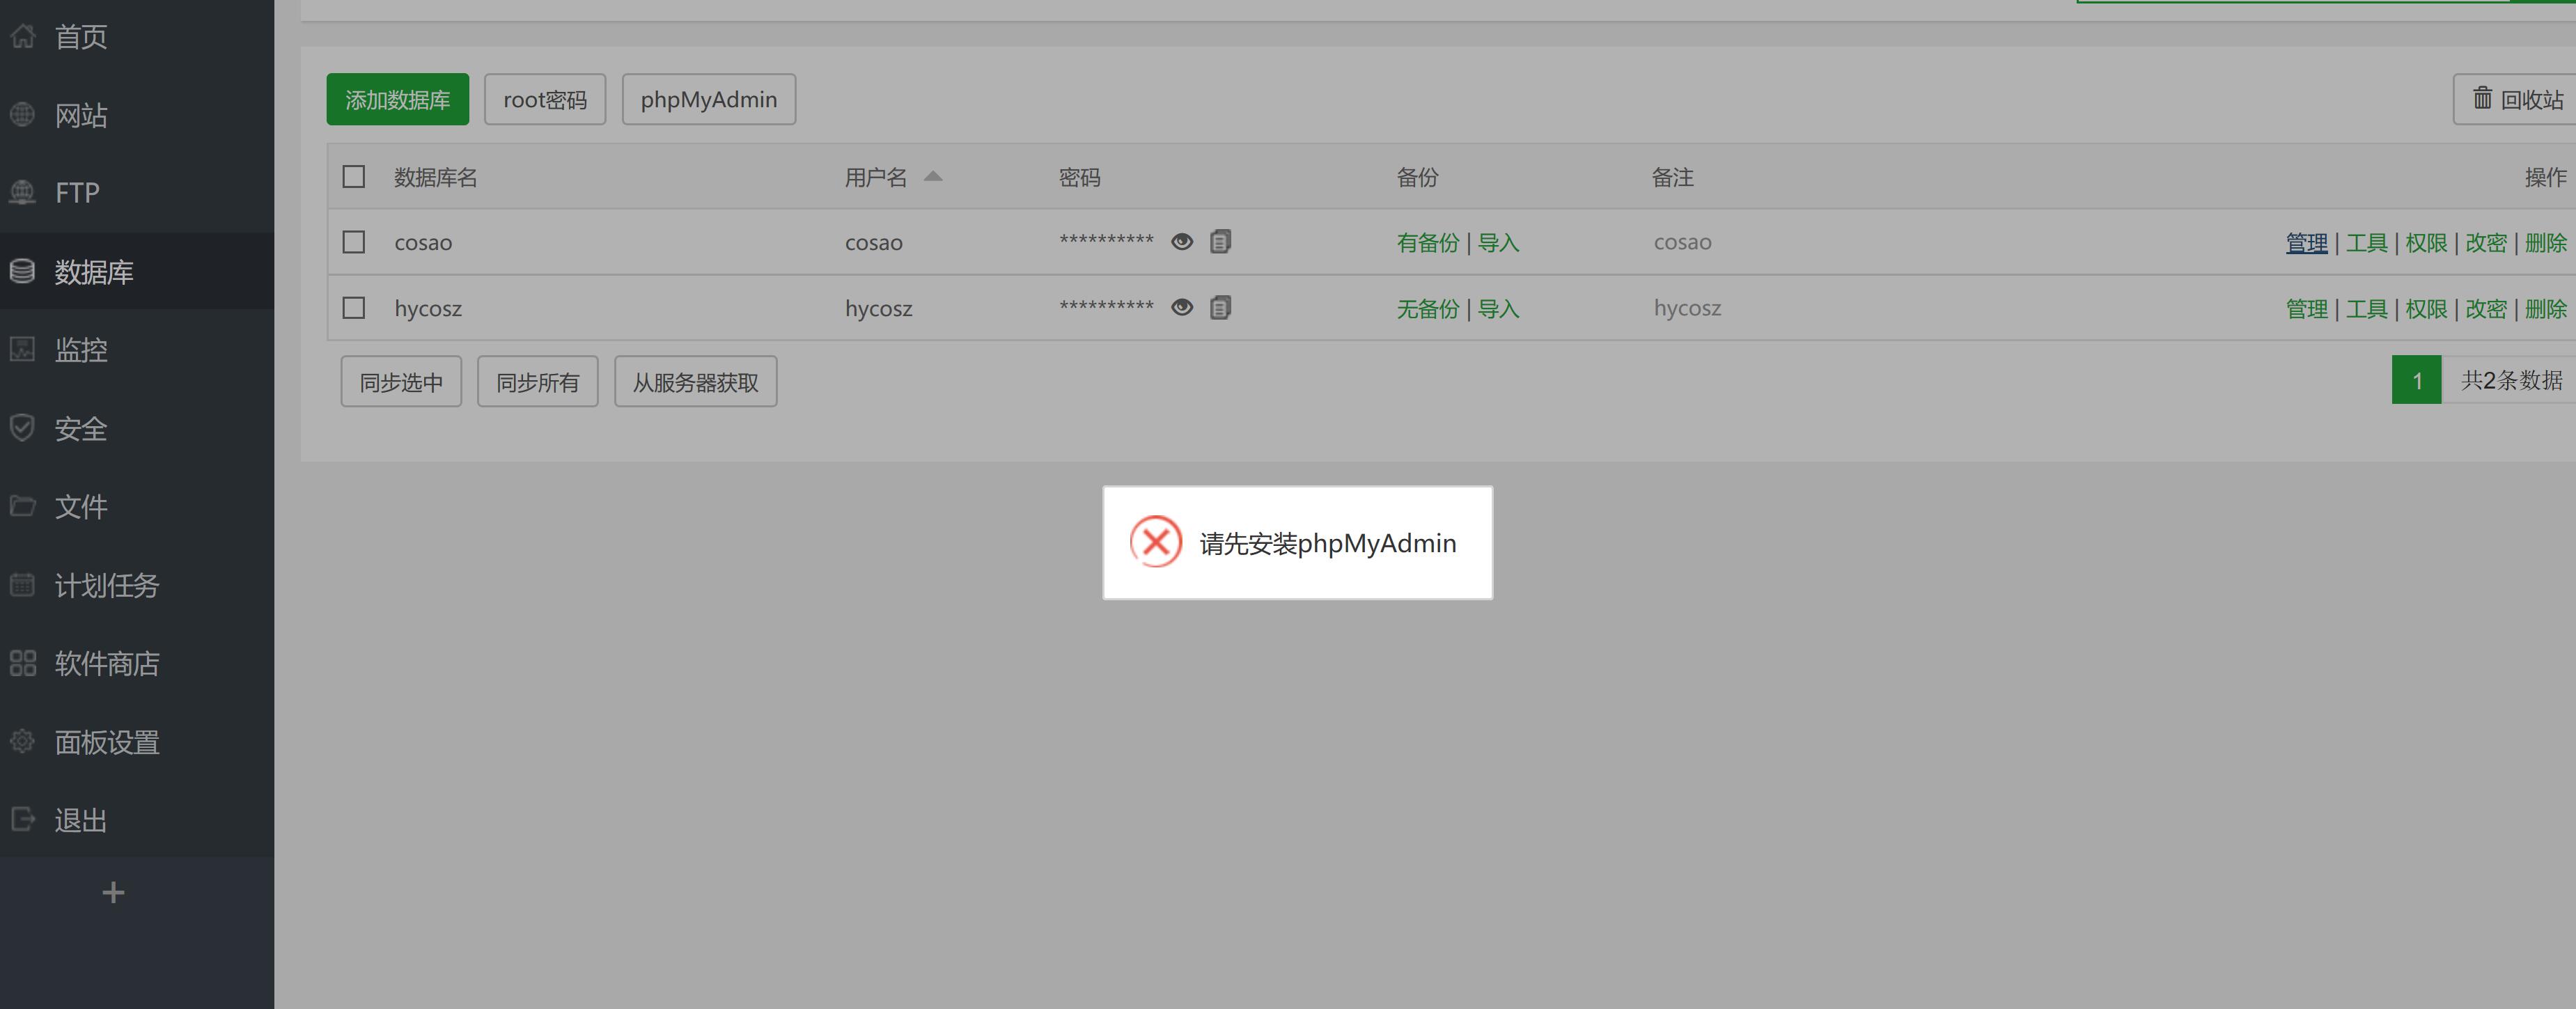Click 导入 import link for hycosz
2576x1009 pixels.
point(1498,309)
